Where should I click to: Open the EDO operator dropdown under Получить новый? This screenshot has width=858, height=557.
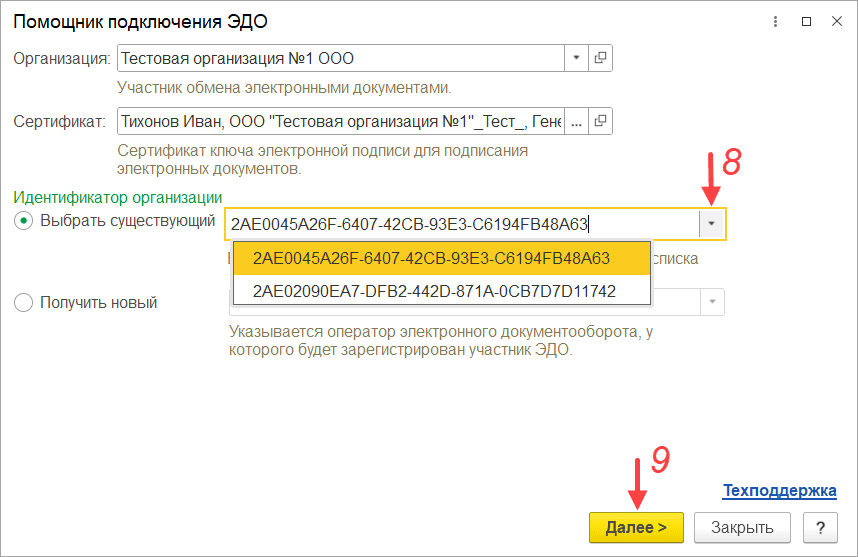(711, 302)
